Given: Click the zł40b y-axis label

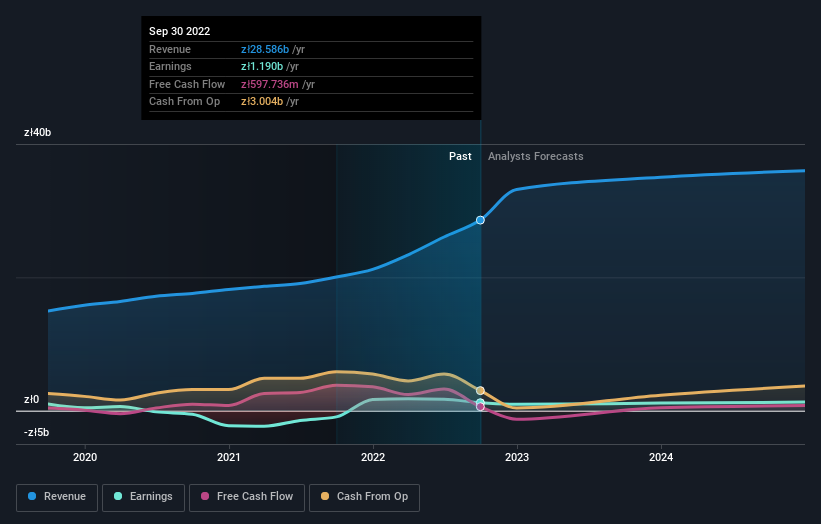Looking at the screenshot, I should pos(38,132).
